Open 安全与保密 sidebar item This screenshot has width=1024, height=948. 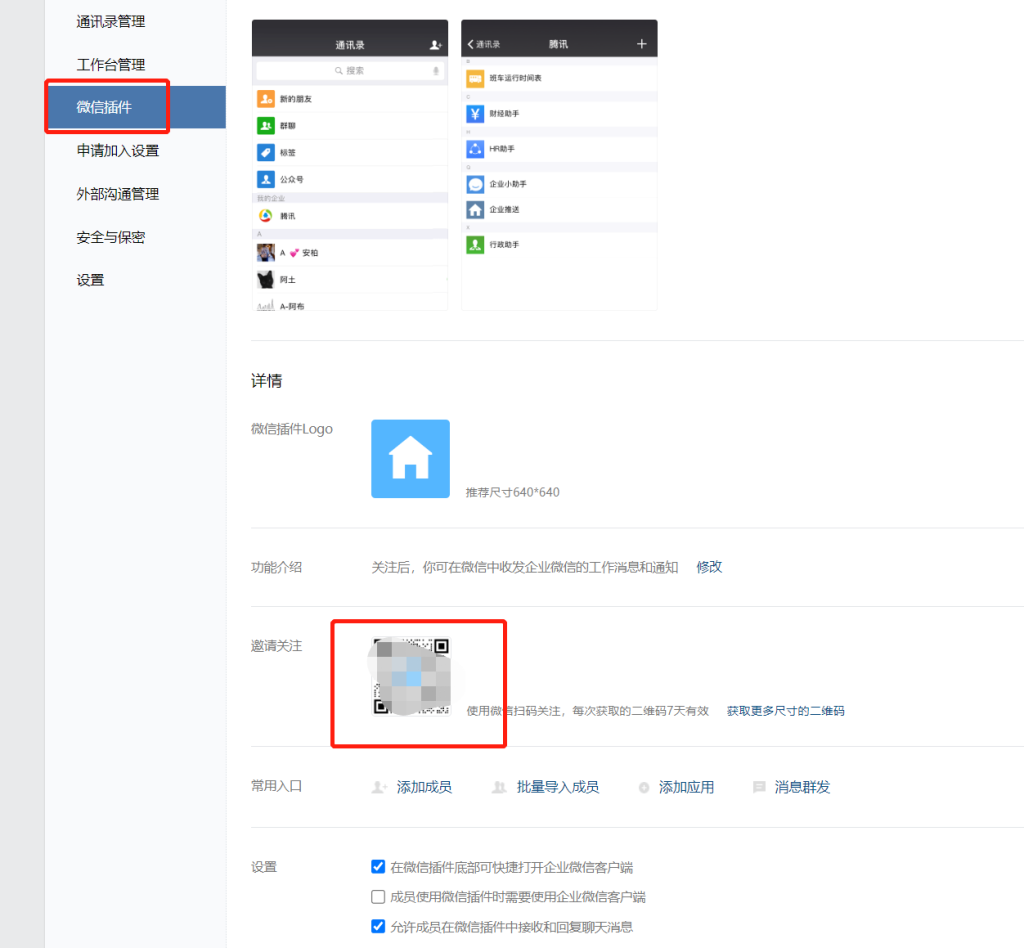[111, 237]
